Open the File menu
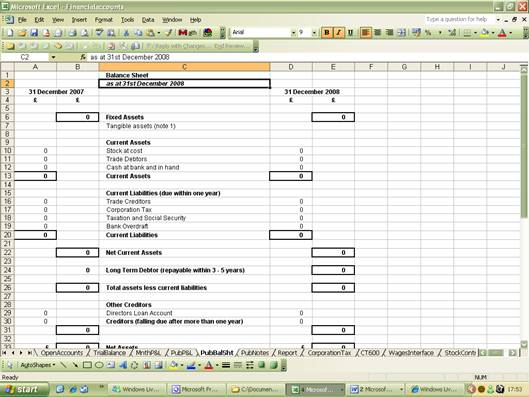The image size is (529, 397). (22, 20)
